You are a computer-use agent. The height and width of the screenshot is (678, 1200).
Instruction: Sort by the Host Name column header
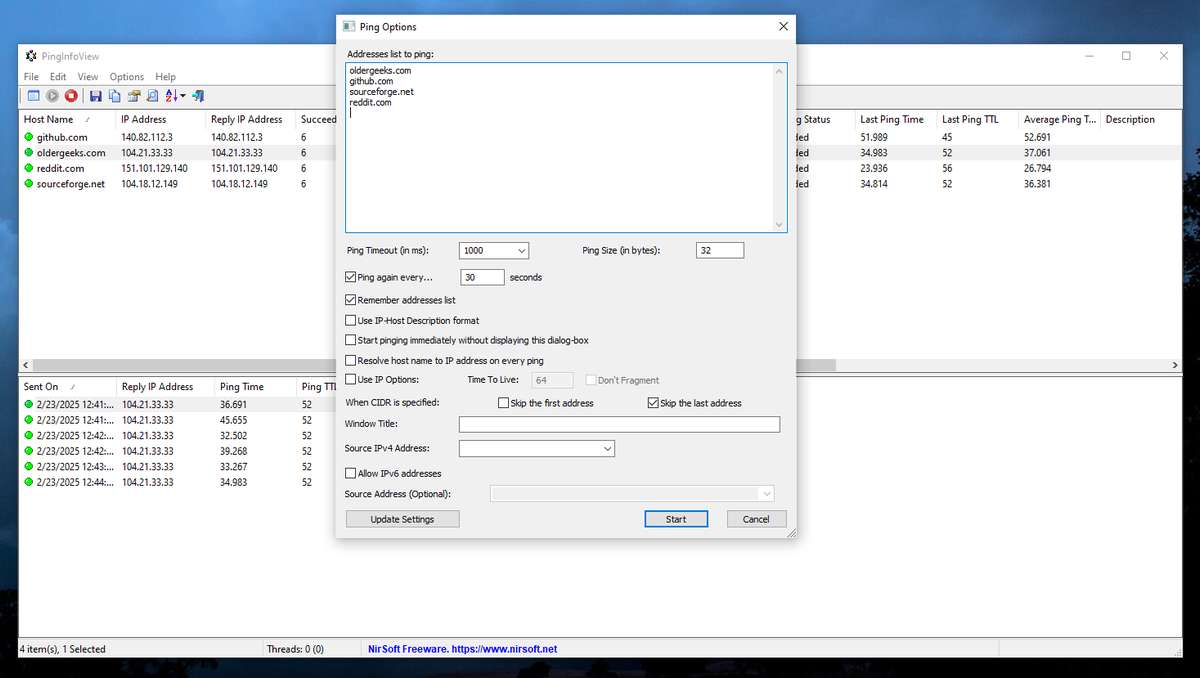pos(67,119)
